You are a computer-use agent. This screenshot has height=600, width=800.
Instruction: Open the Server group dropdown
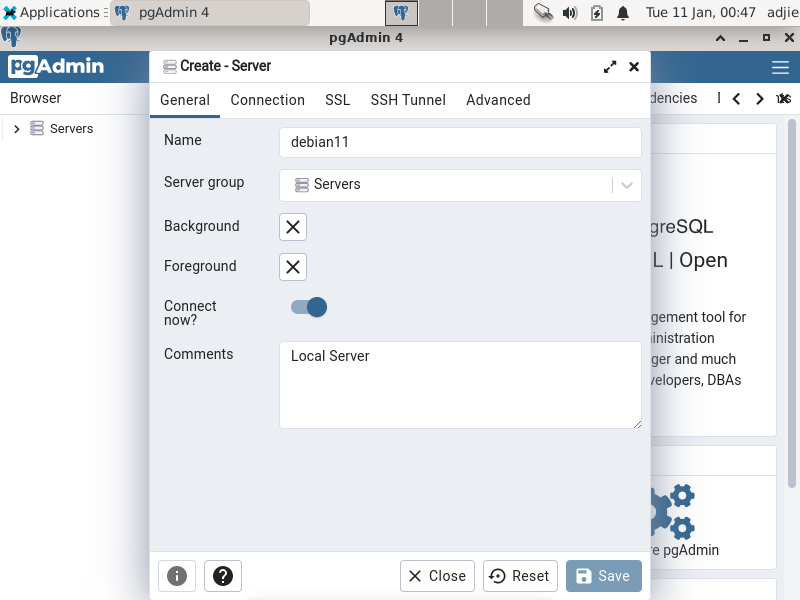click(460, 185)
